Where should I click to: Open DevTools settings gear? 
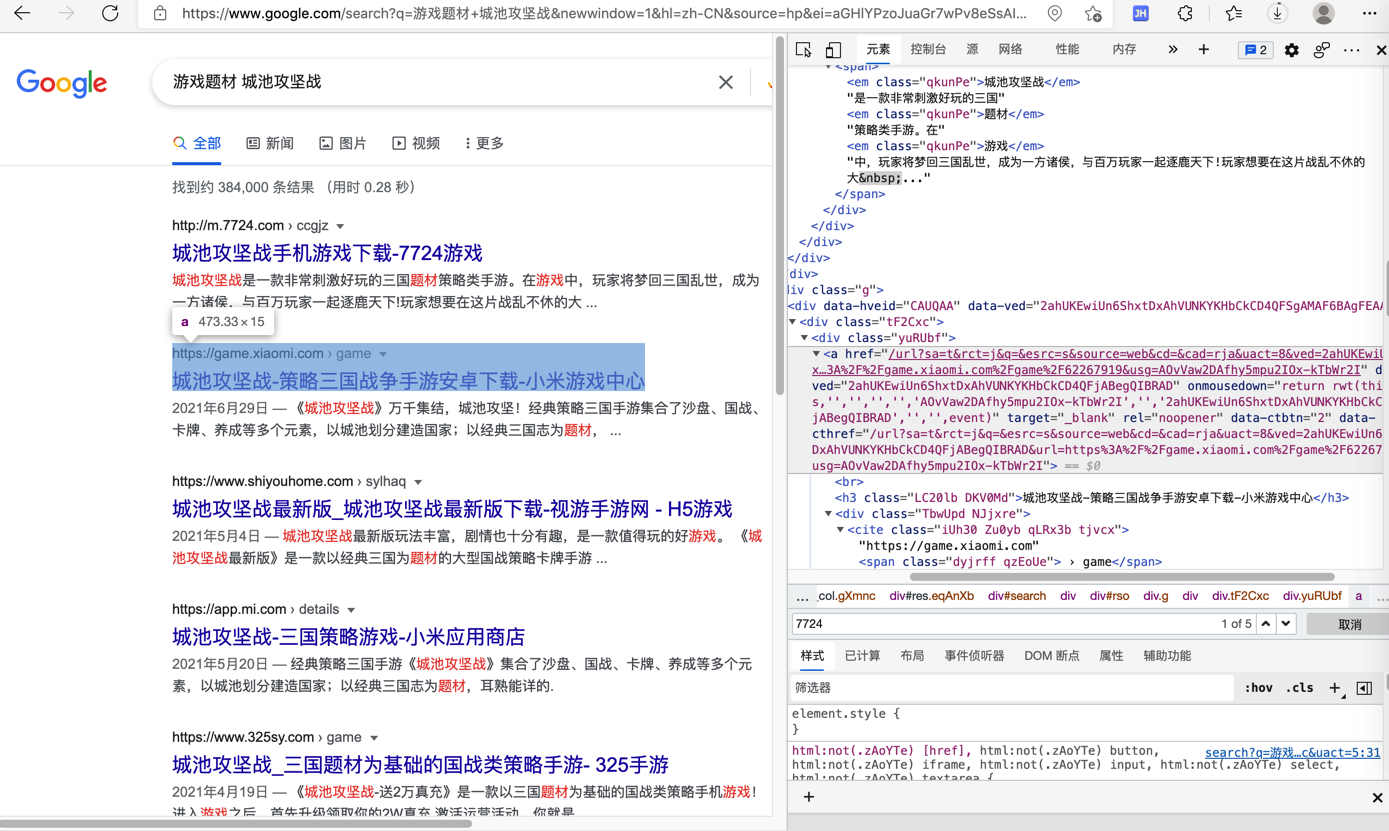(1292, 50)
